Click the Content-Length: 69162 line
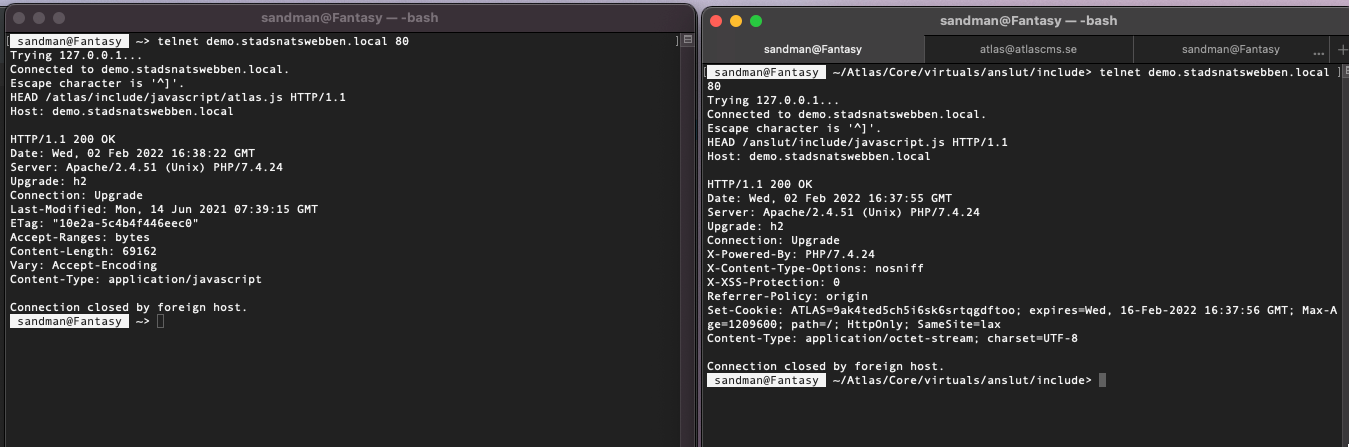This screenshot has height=447, width=1349. 82,251
